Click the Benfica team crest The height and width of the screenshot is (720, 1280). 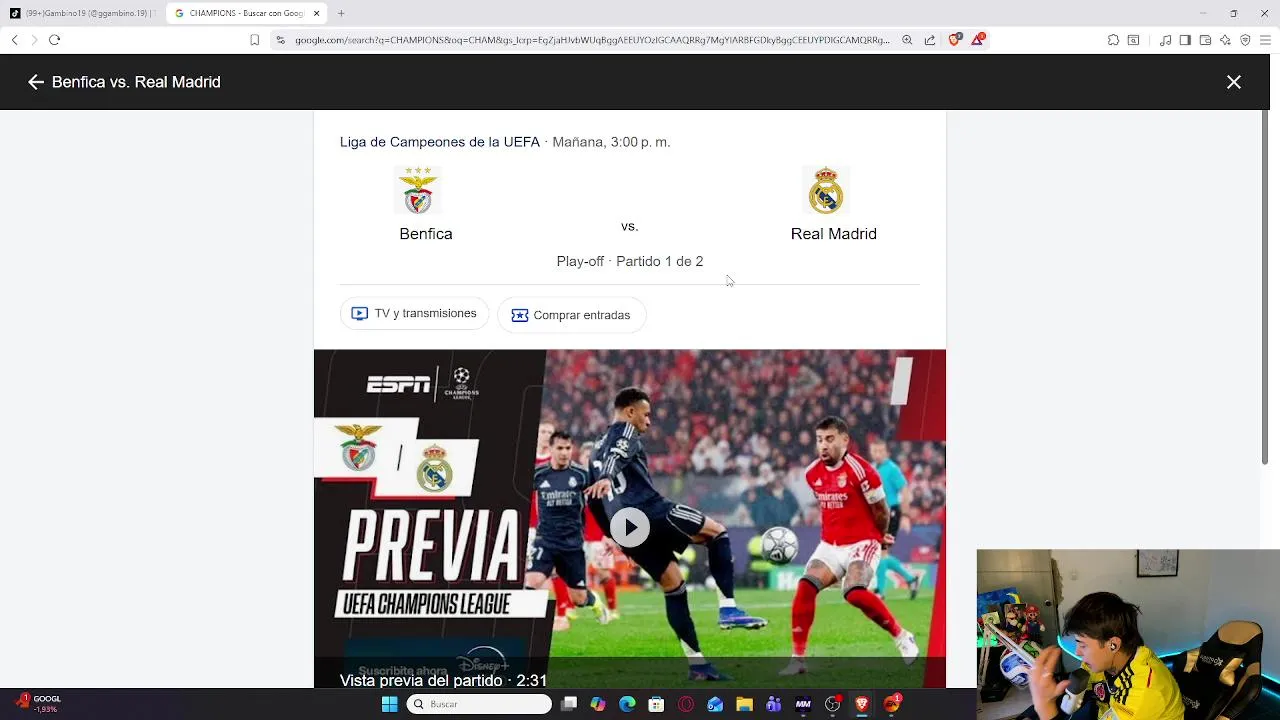pyautogui.click(x=418, y=190)
